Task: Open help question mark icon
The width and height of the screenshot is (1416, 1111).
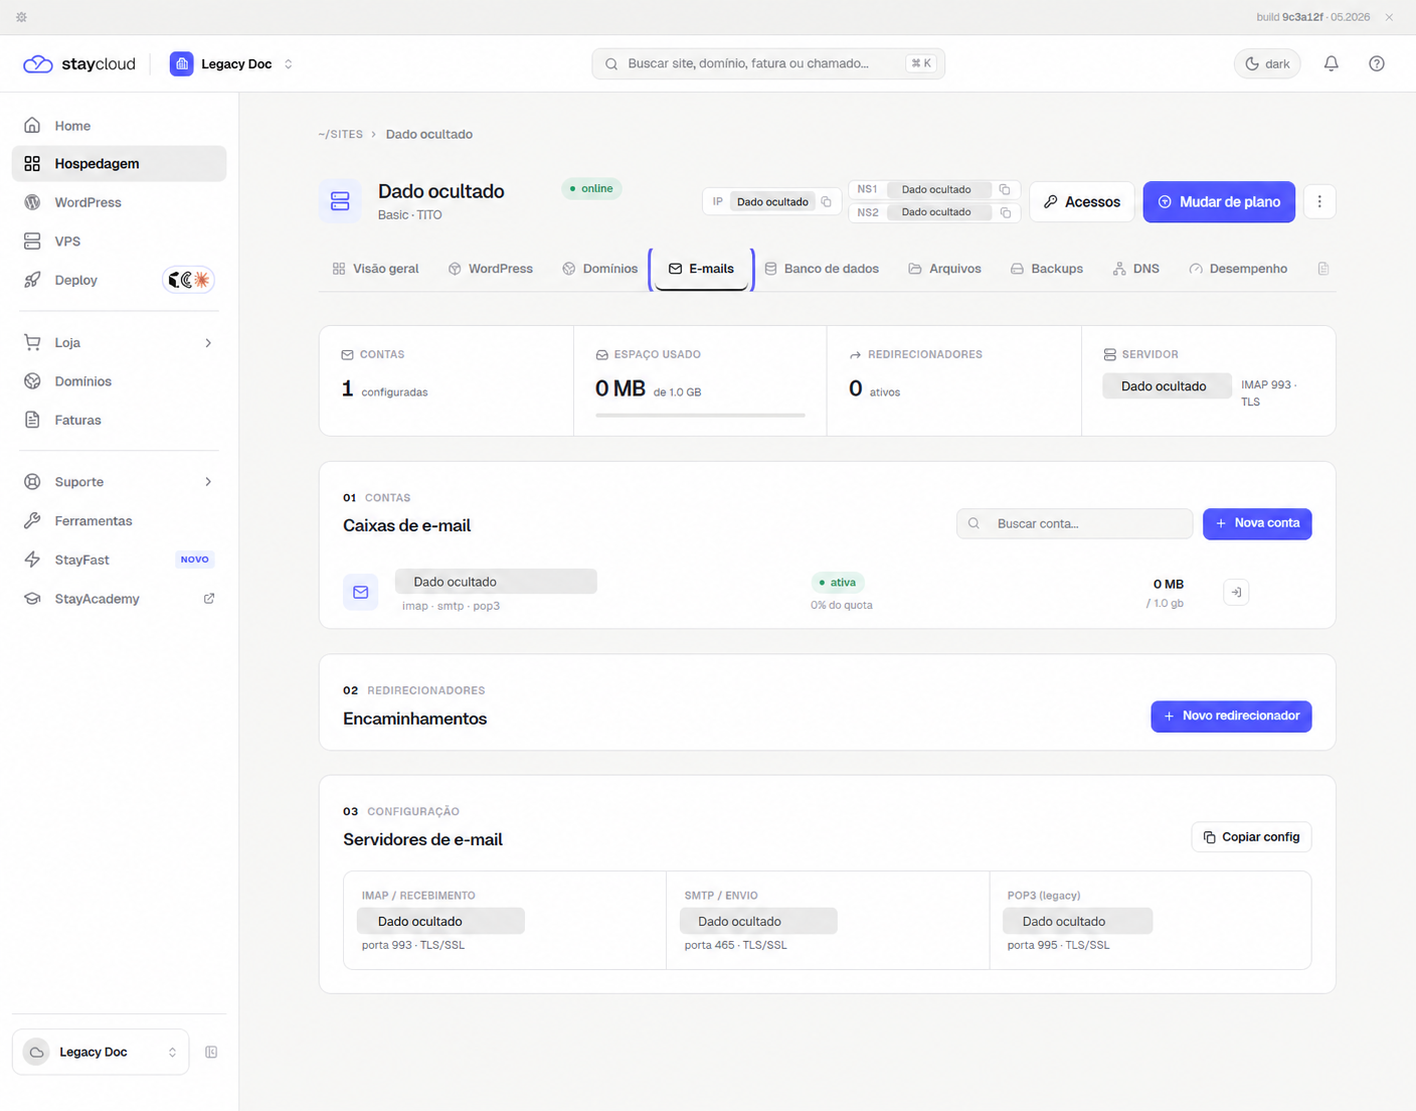Action: point(1377,63)
